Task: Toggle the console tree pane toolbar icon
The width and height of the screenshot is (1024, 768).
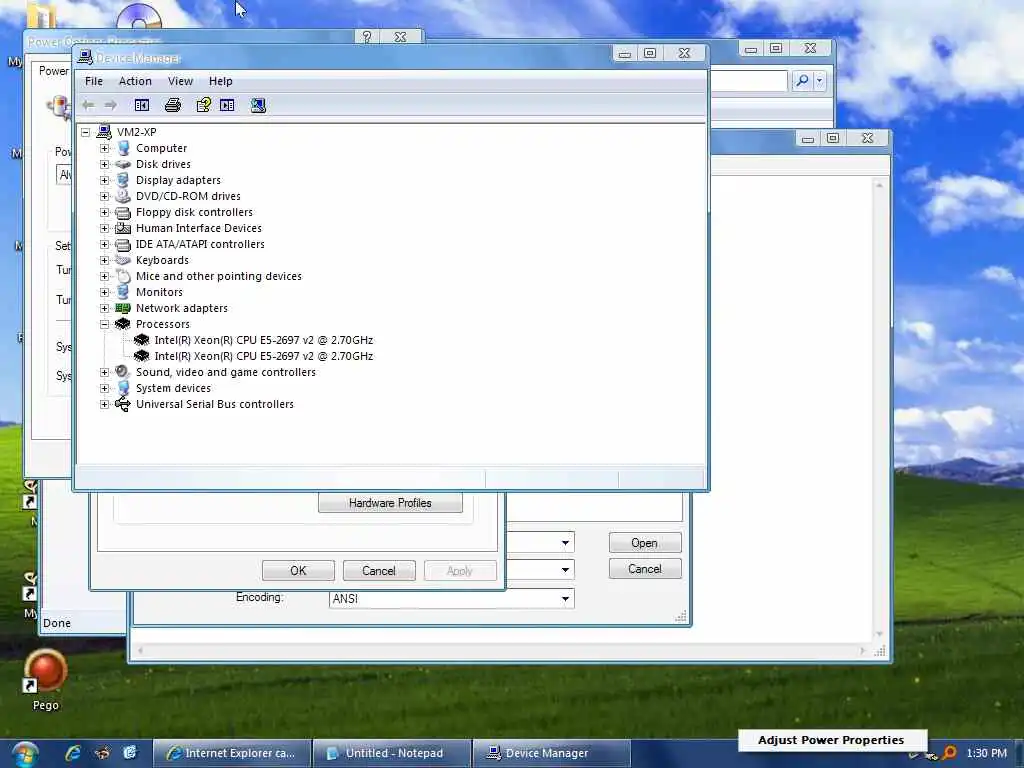Action: [142, 105]
